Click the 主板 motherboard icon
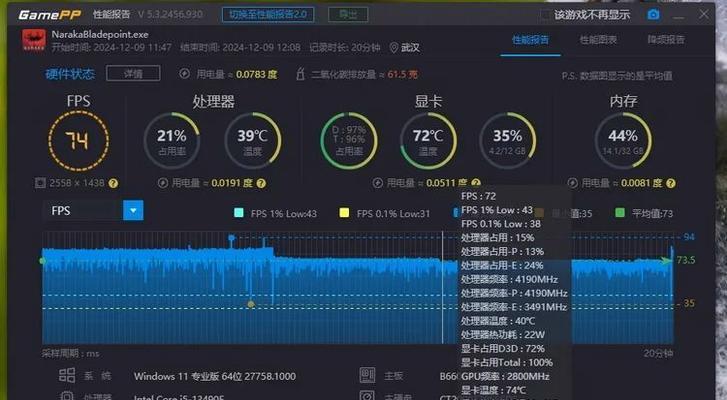 click(x=367, y=375)
